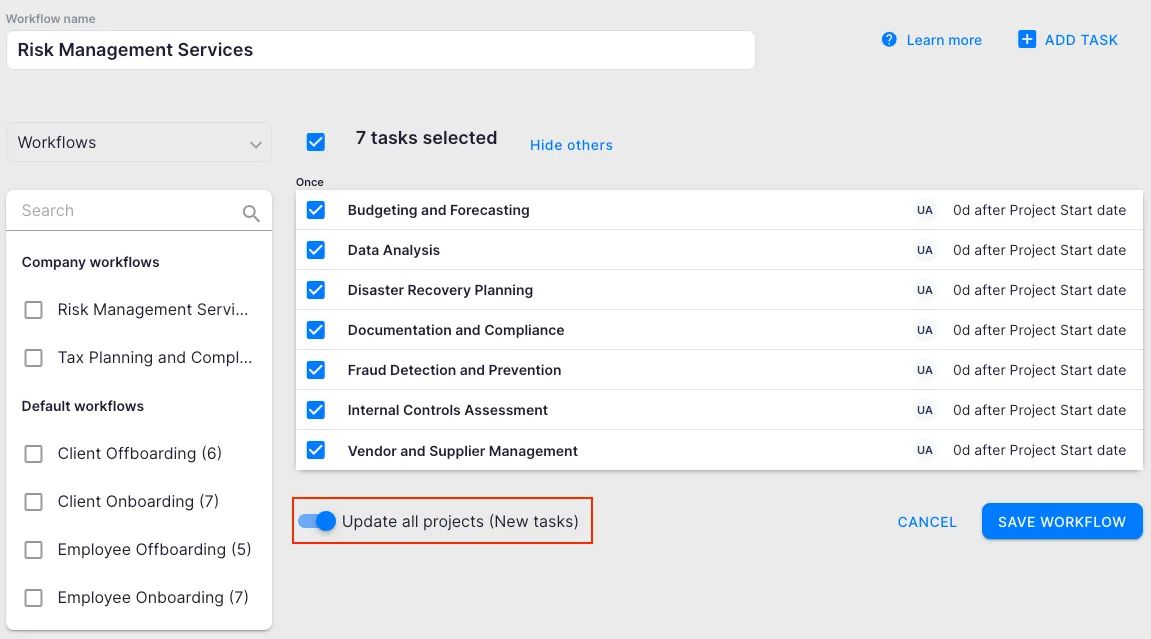Screen dimensions: 1151x639
Task: Click the Hide others link
Action: pyautogui.click(x=571, y=145)
